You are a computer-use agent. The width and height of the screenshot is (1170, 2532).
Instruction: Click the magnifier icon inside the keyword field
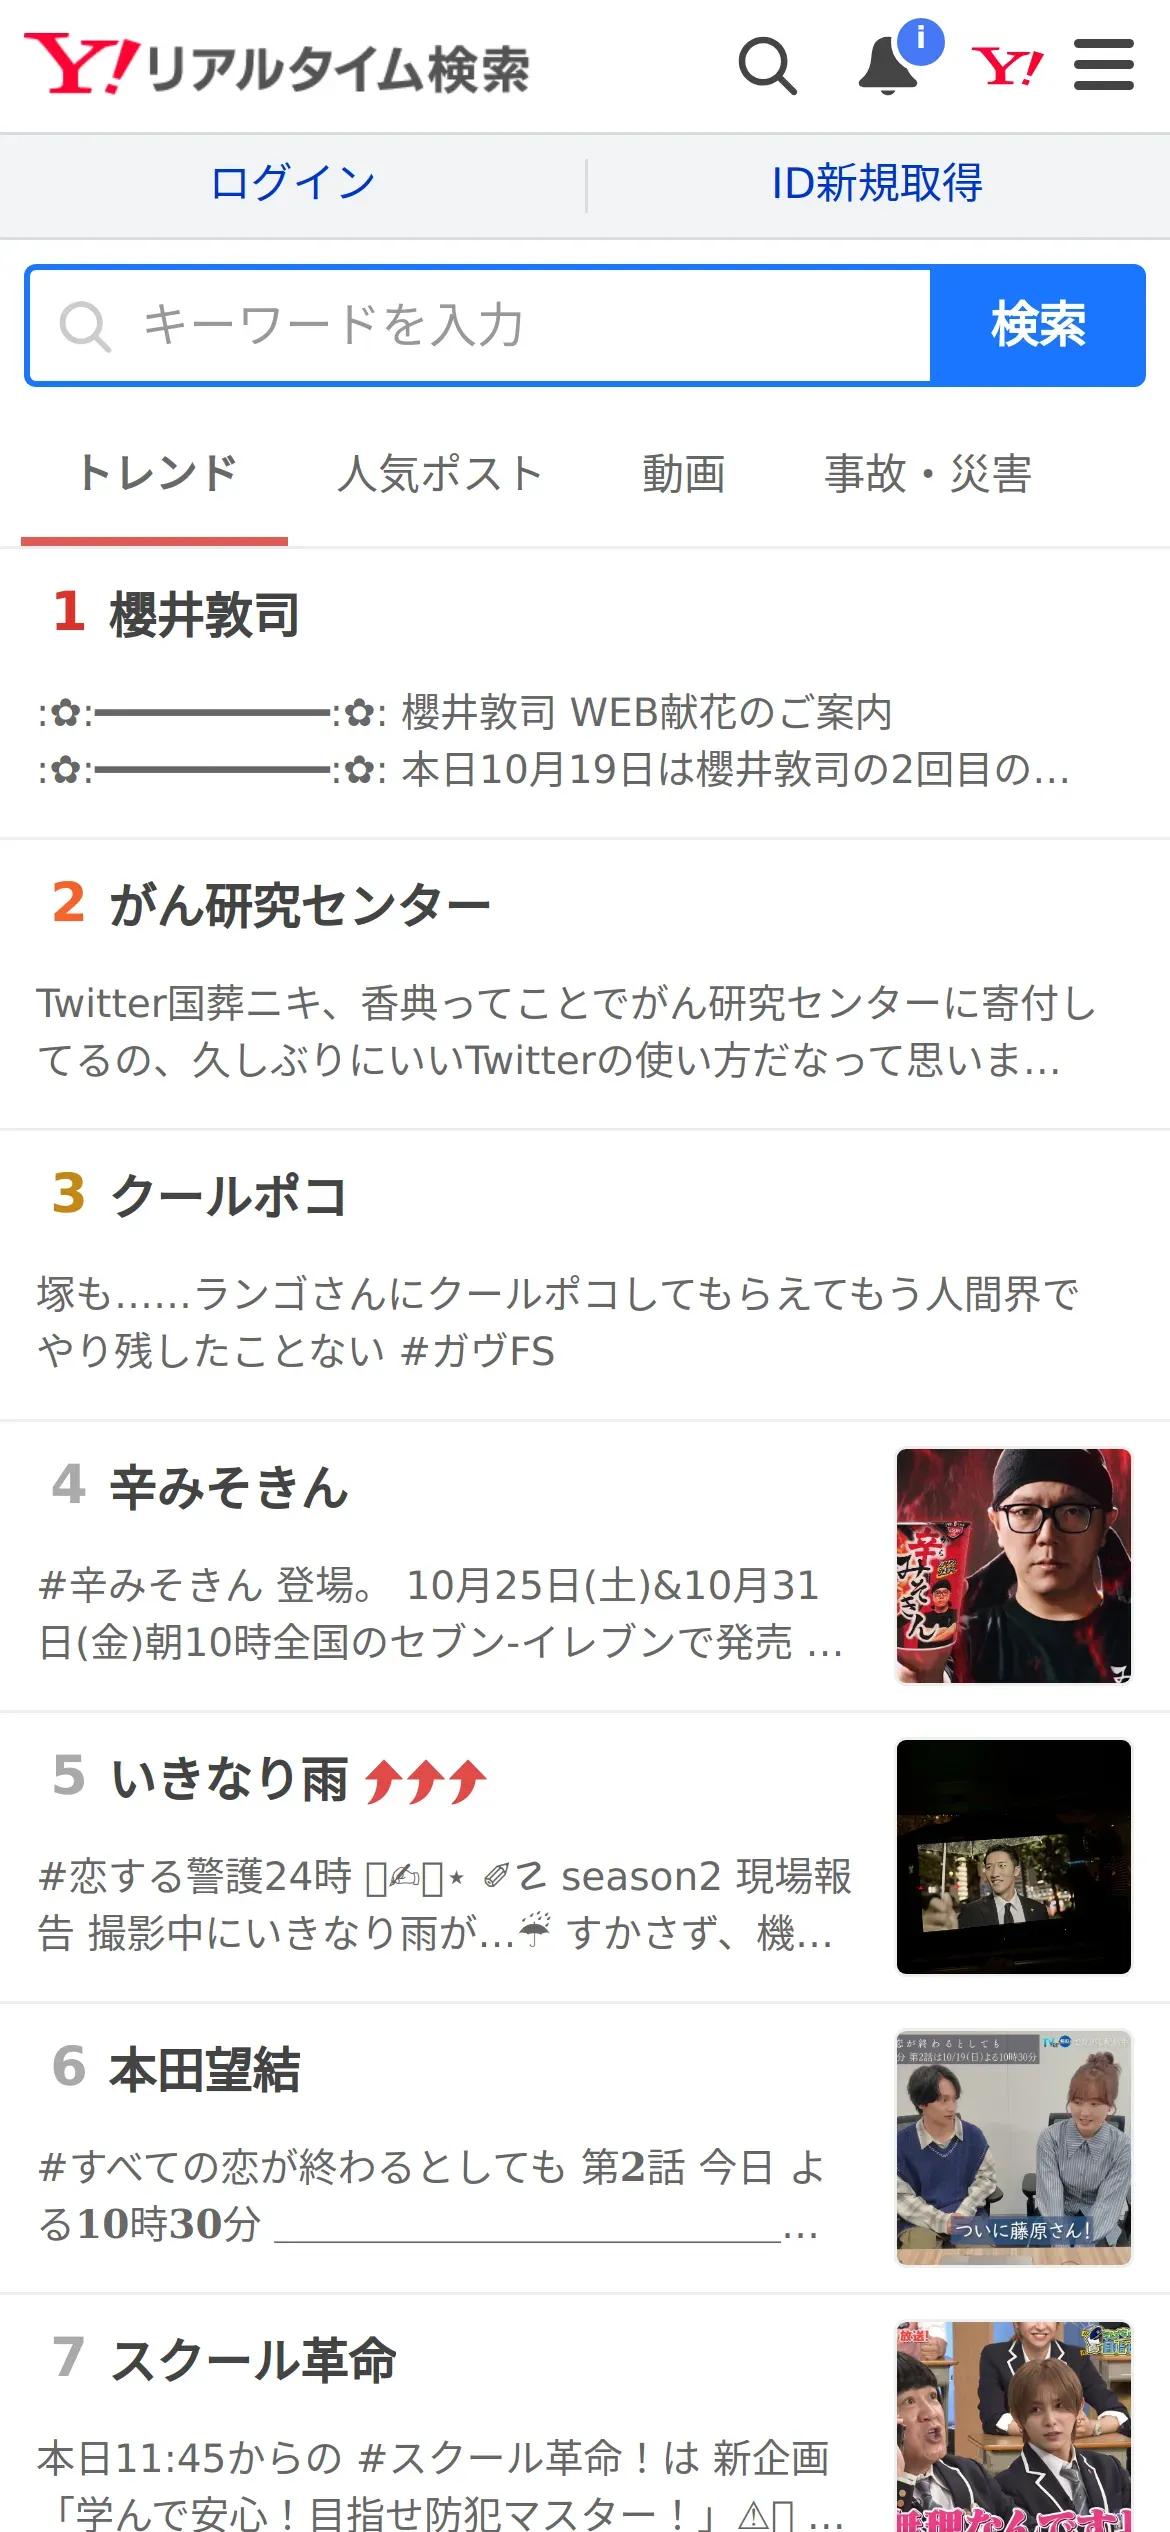(x=85, y=326)
